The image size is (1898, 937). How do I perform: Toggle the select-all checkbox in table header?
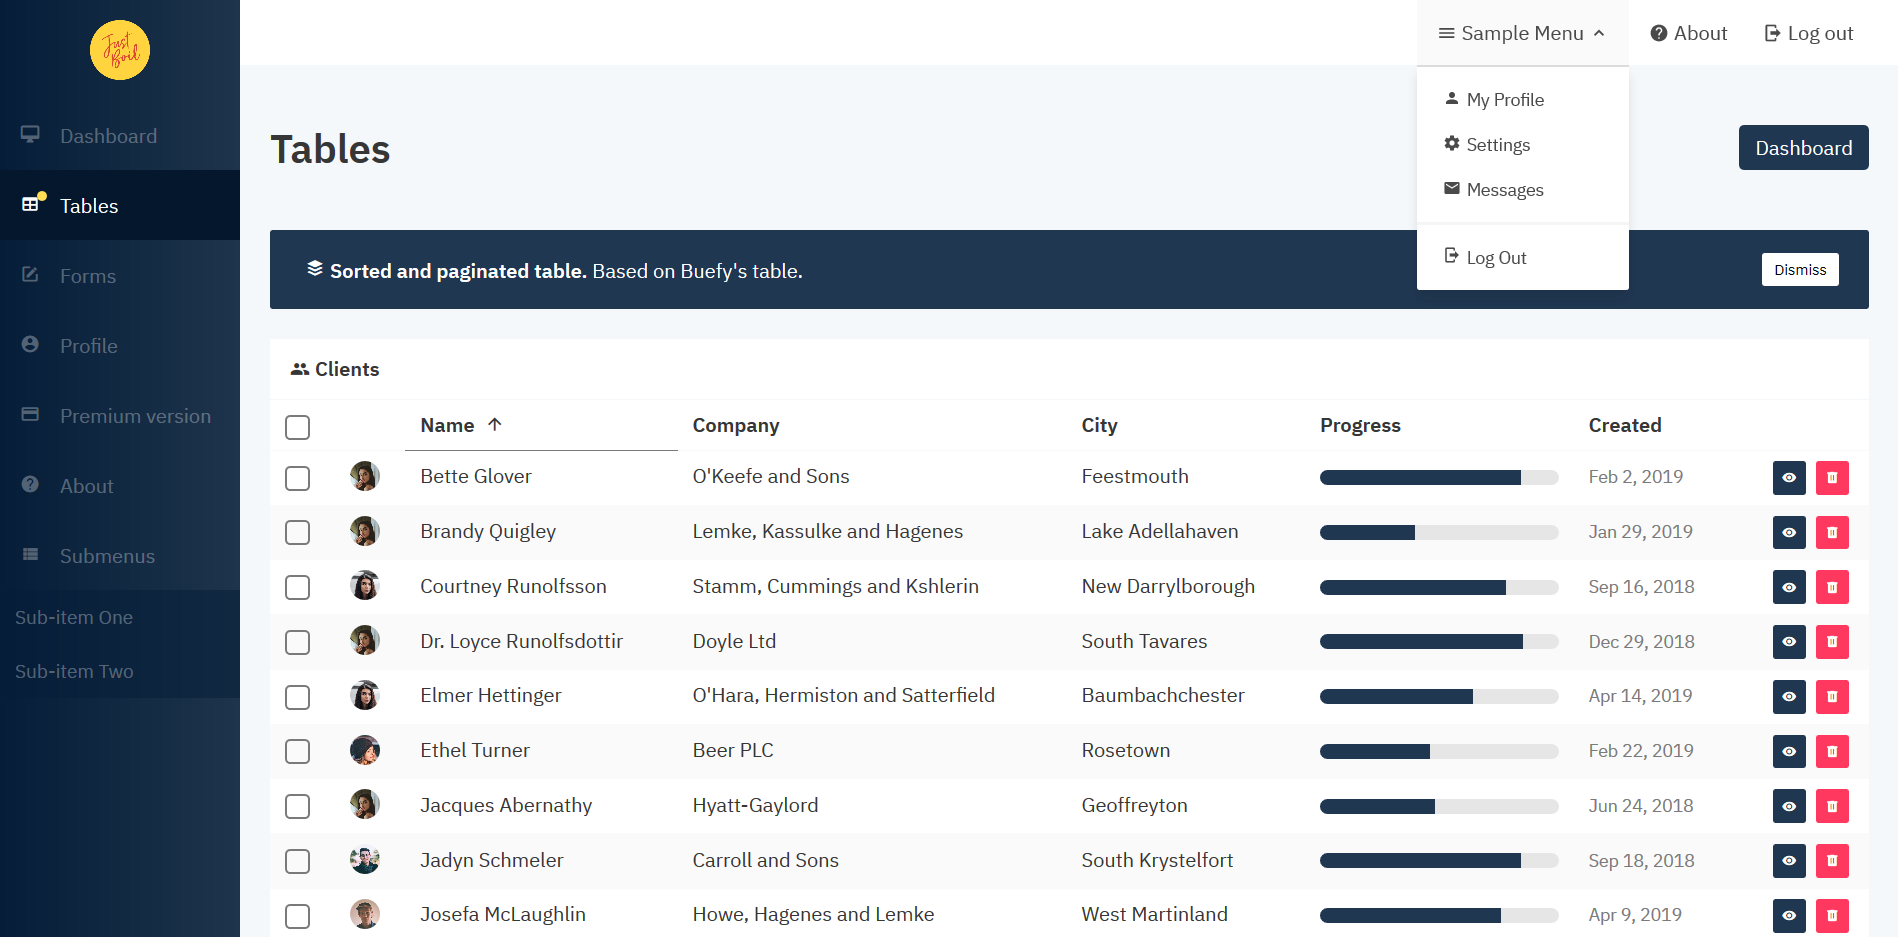tap(297, 427)
